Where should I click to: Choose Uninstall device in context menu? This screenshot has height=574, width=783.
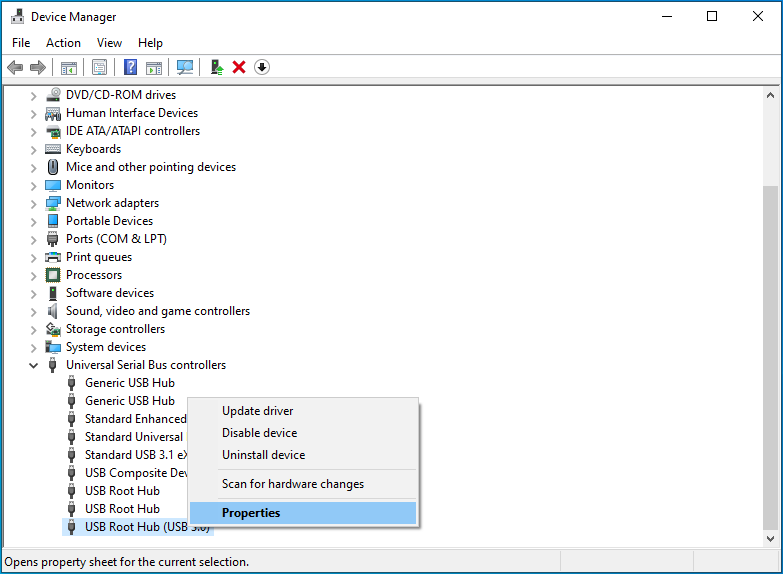[263, 455]
